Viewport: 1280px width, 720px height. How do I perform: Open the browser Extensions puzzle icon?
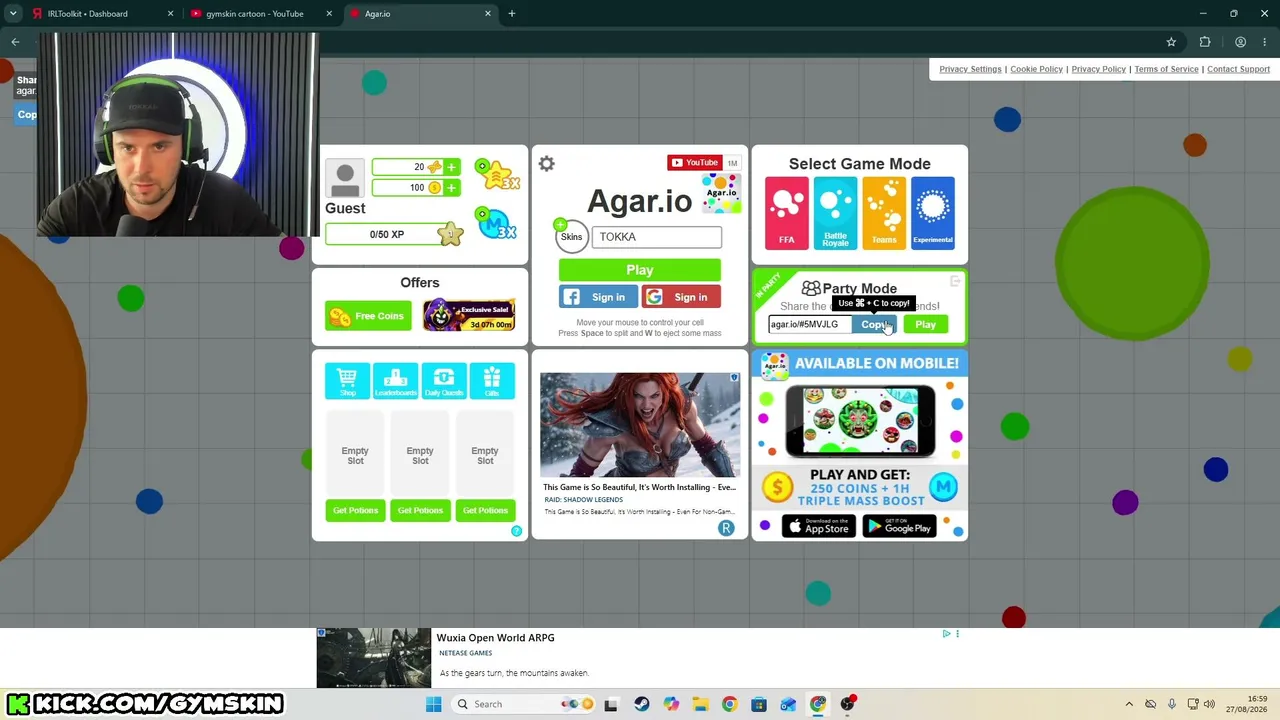1205,42
